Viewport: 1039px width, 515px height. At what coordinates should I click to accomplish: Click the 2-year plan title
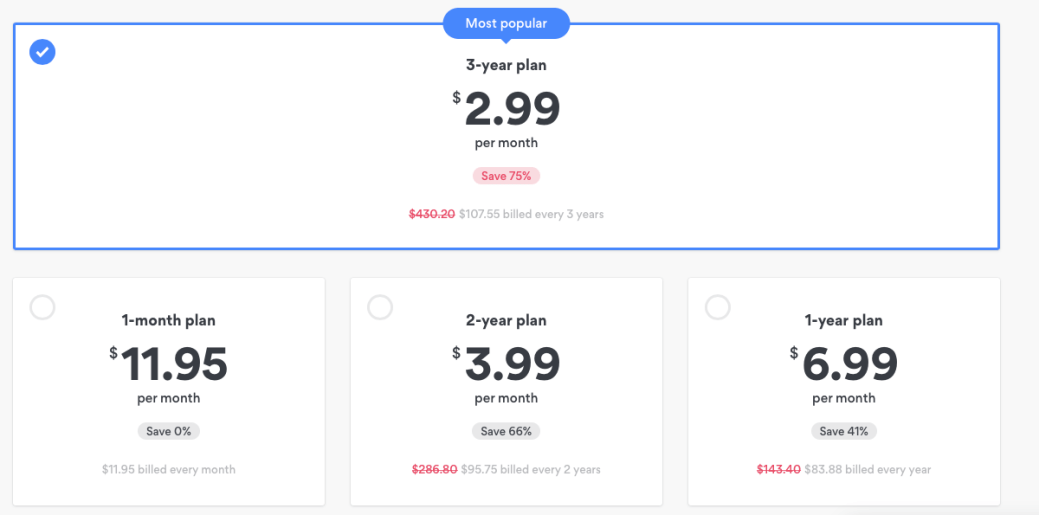[506, 321]
